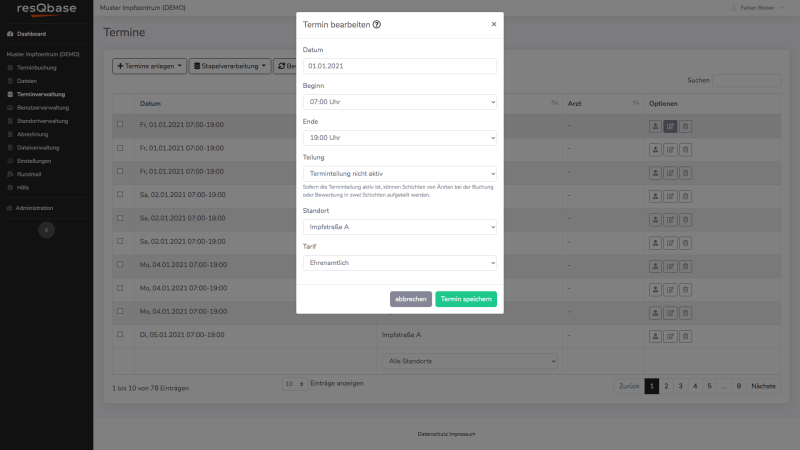Tick the checkbox of the second Mo, 04.01.2021 row
Image resolution: width=800 pixels, height=450 pixels.
(x=120, y=288)
